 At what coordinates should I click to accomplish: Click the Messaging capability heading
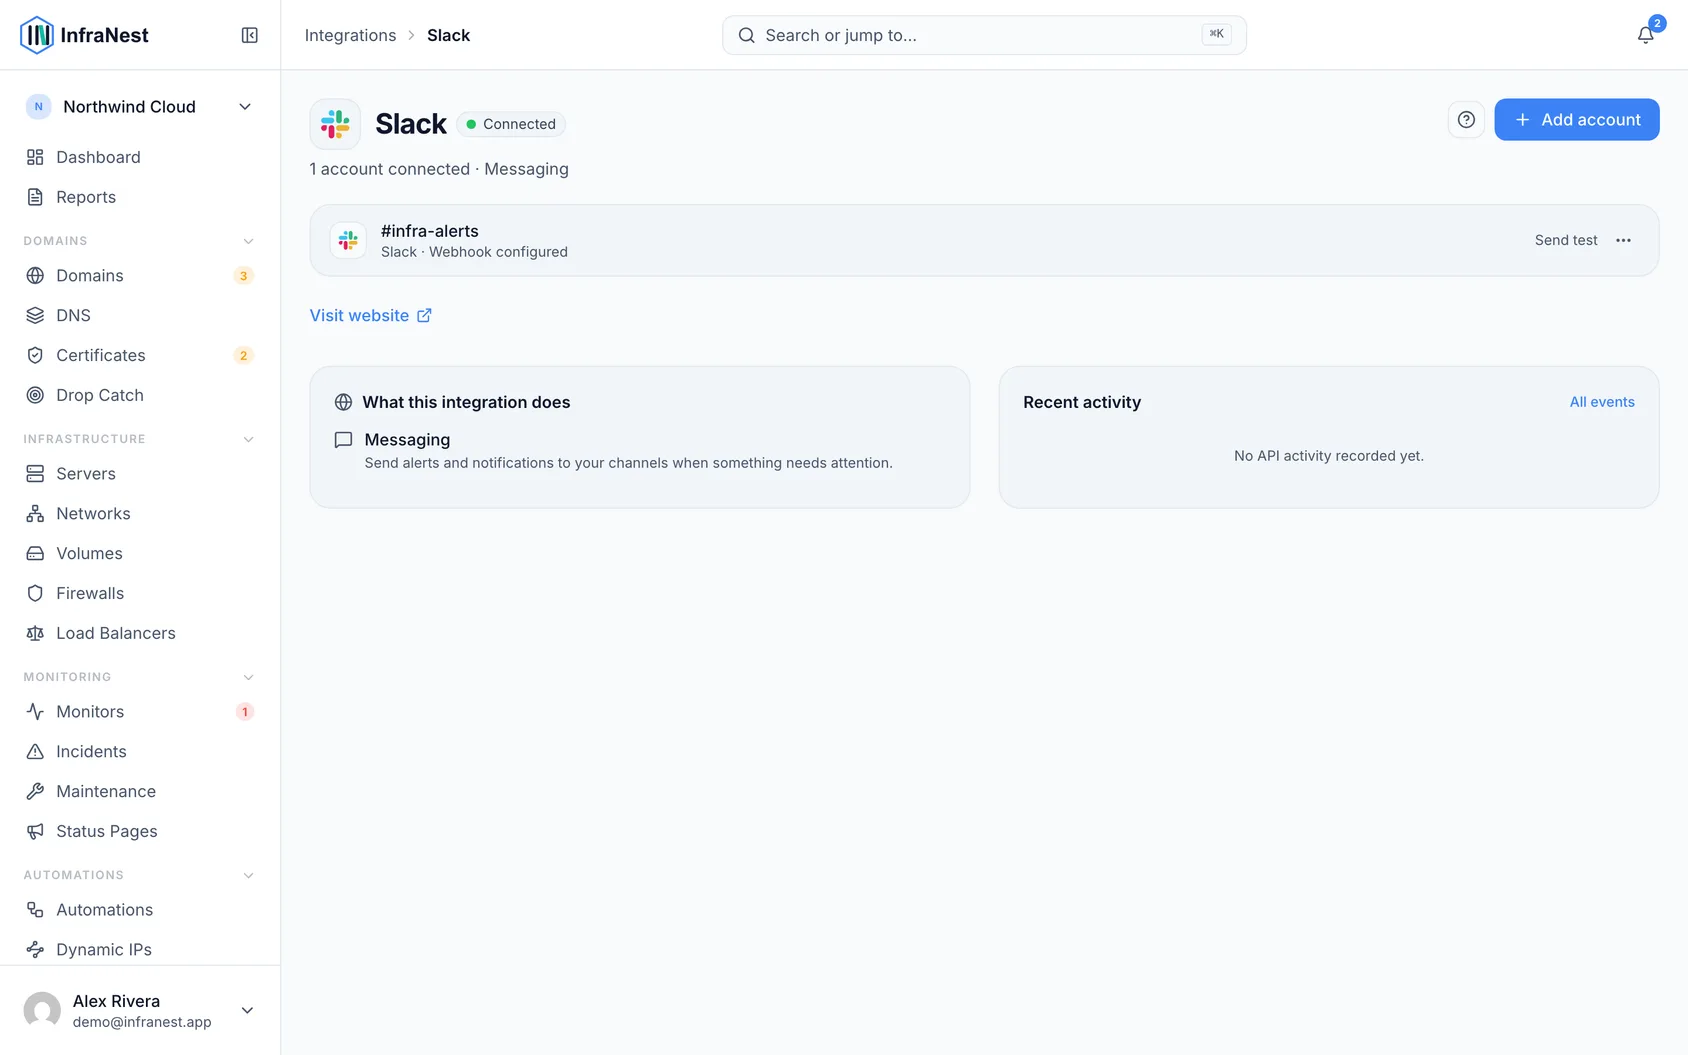click(407, 440)
